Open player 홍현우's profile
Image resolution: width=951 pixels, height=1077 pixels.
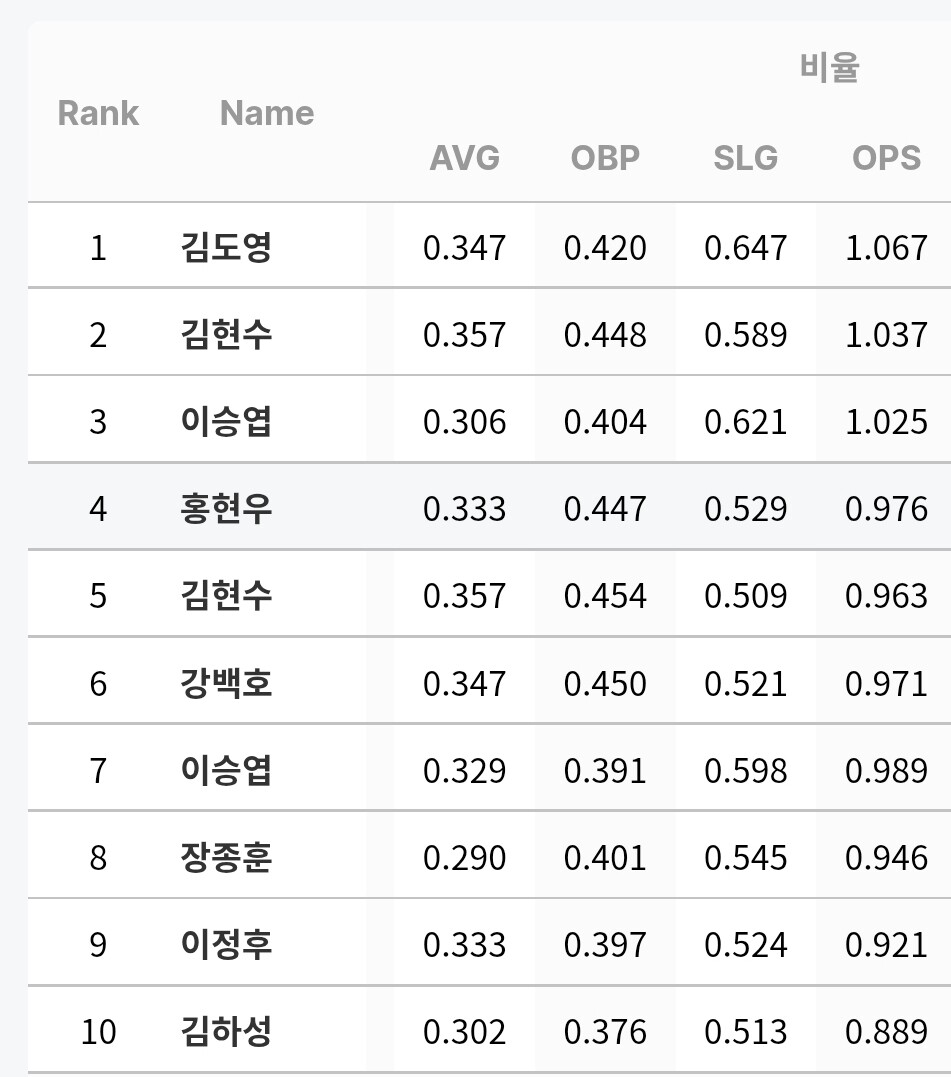point(226,508)
